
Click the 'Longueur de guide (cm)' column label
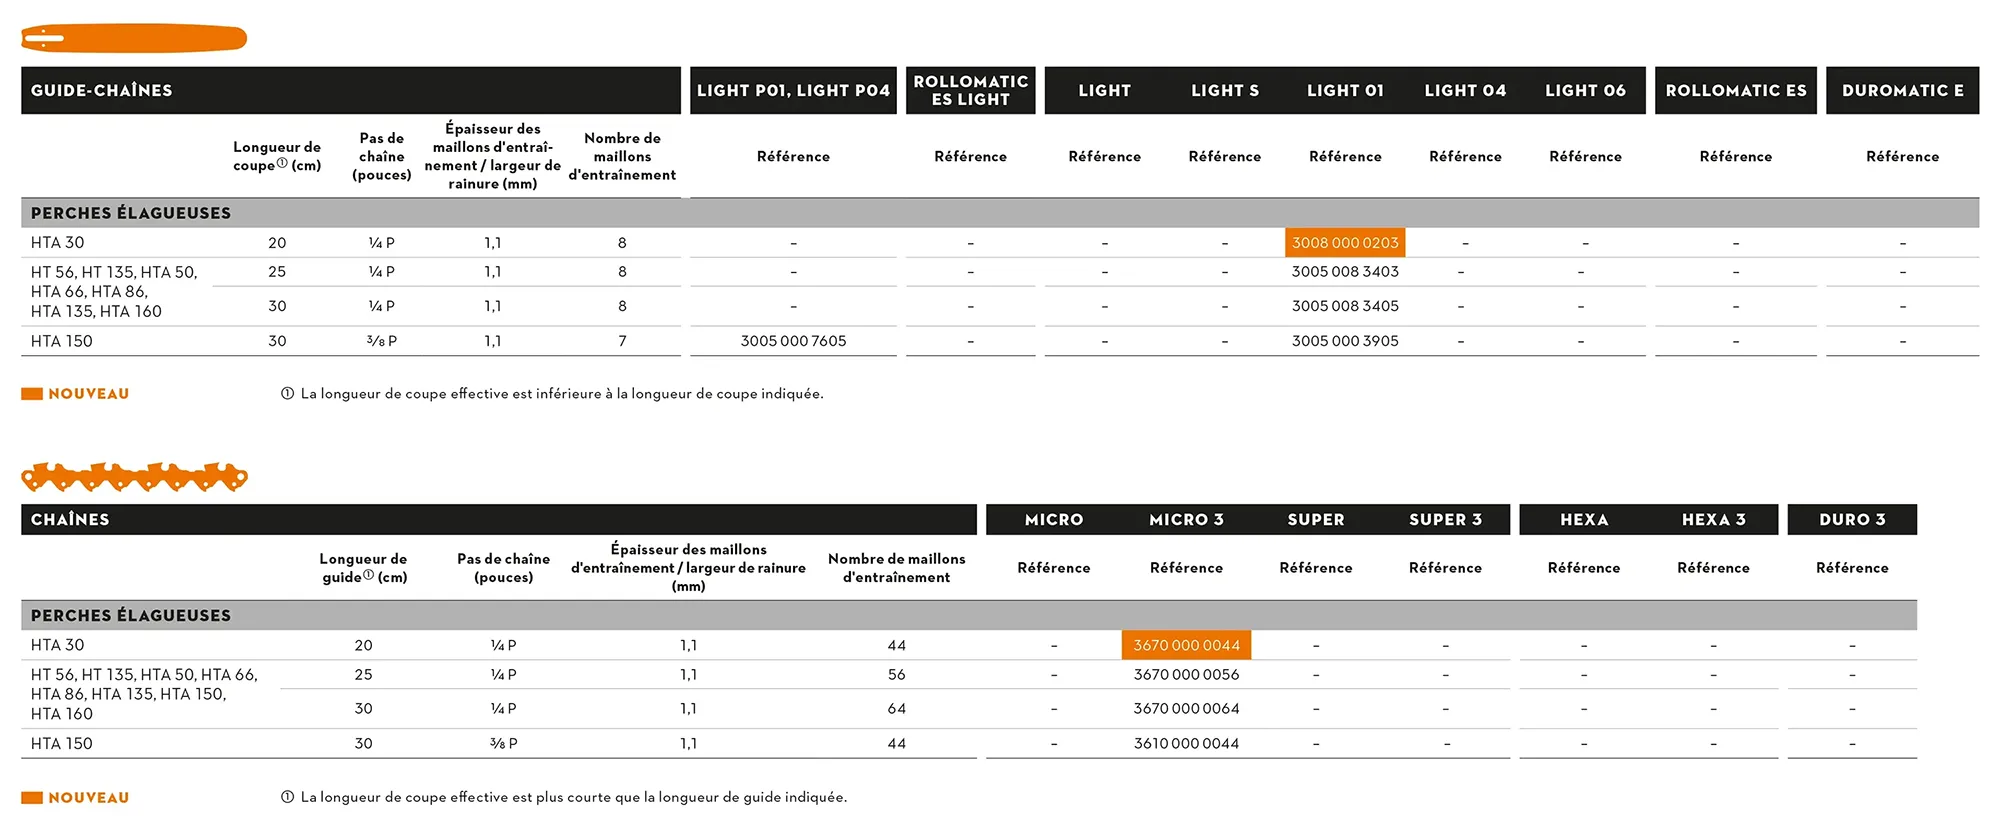[x=363, y=568]
